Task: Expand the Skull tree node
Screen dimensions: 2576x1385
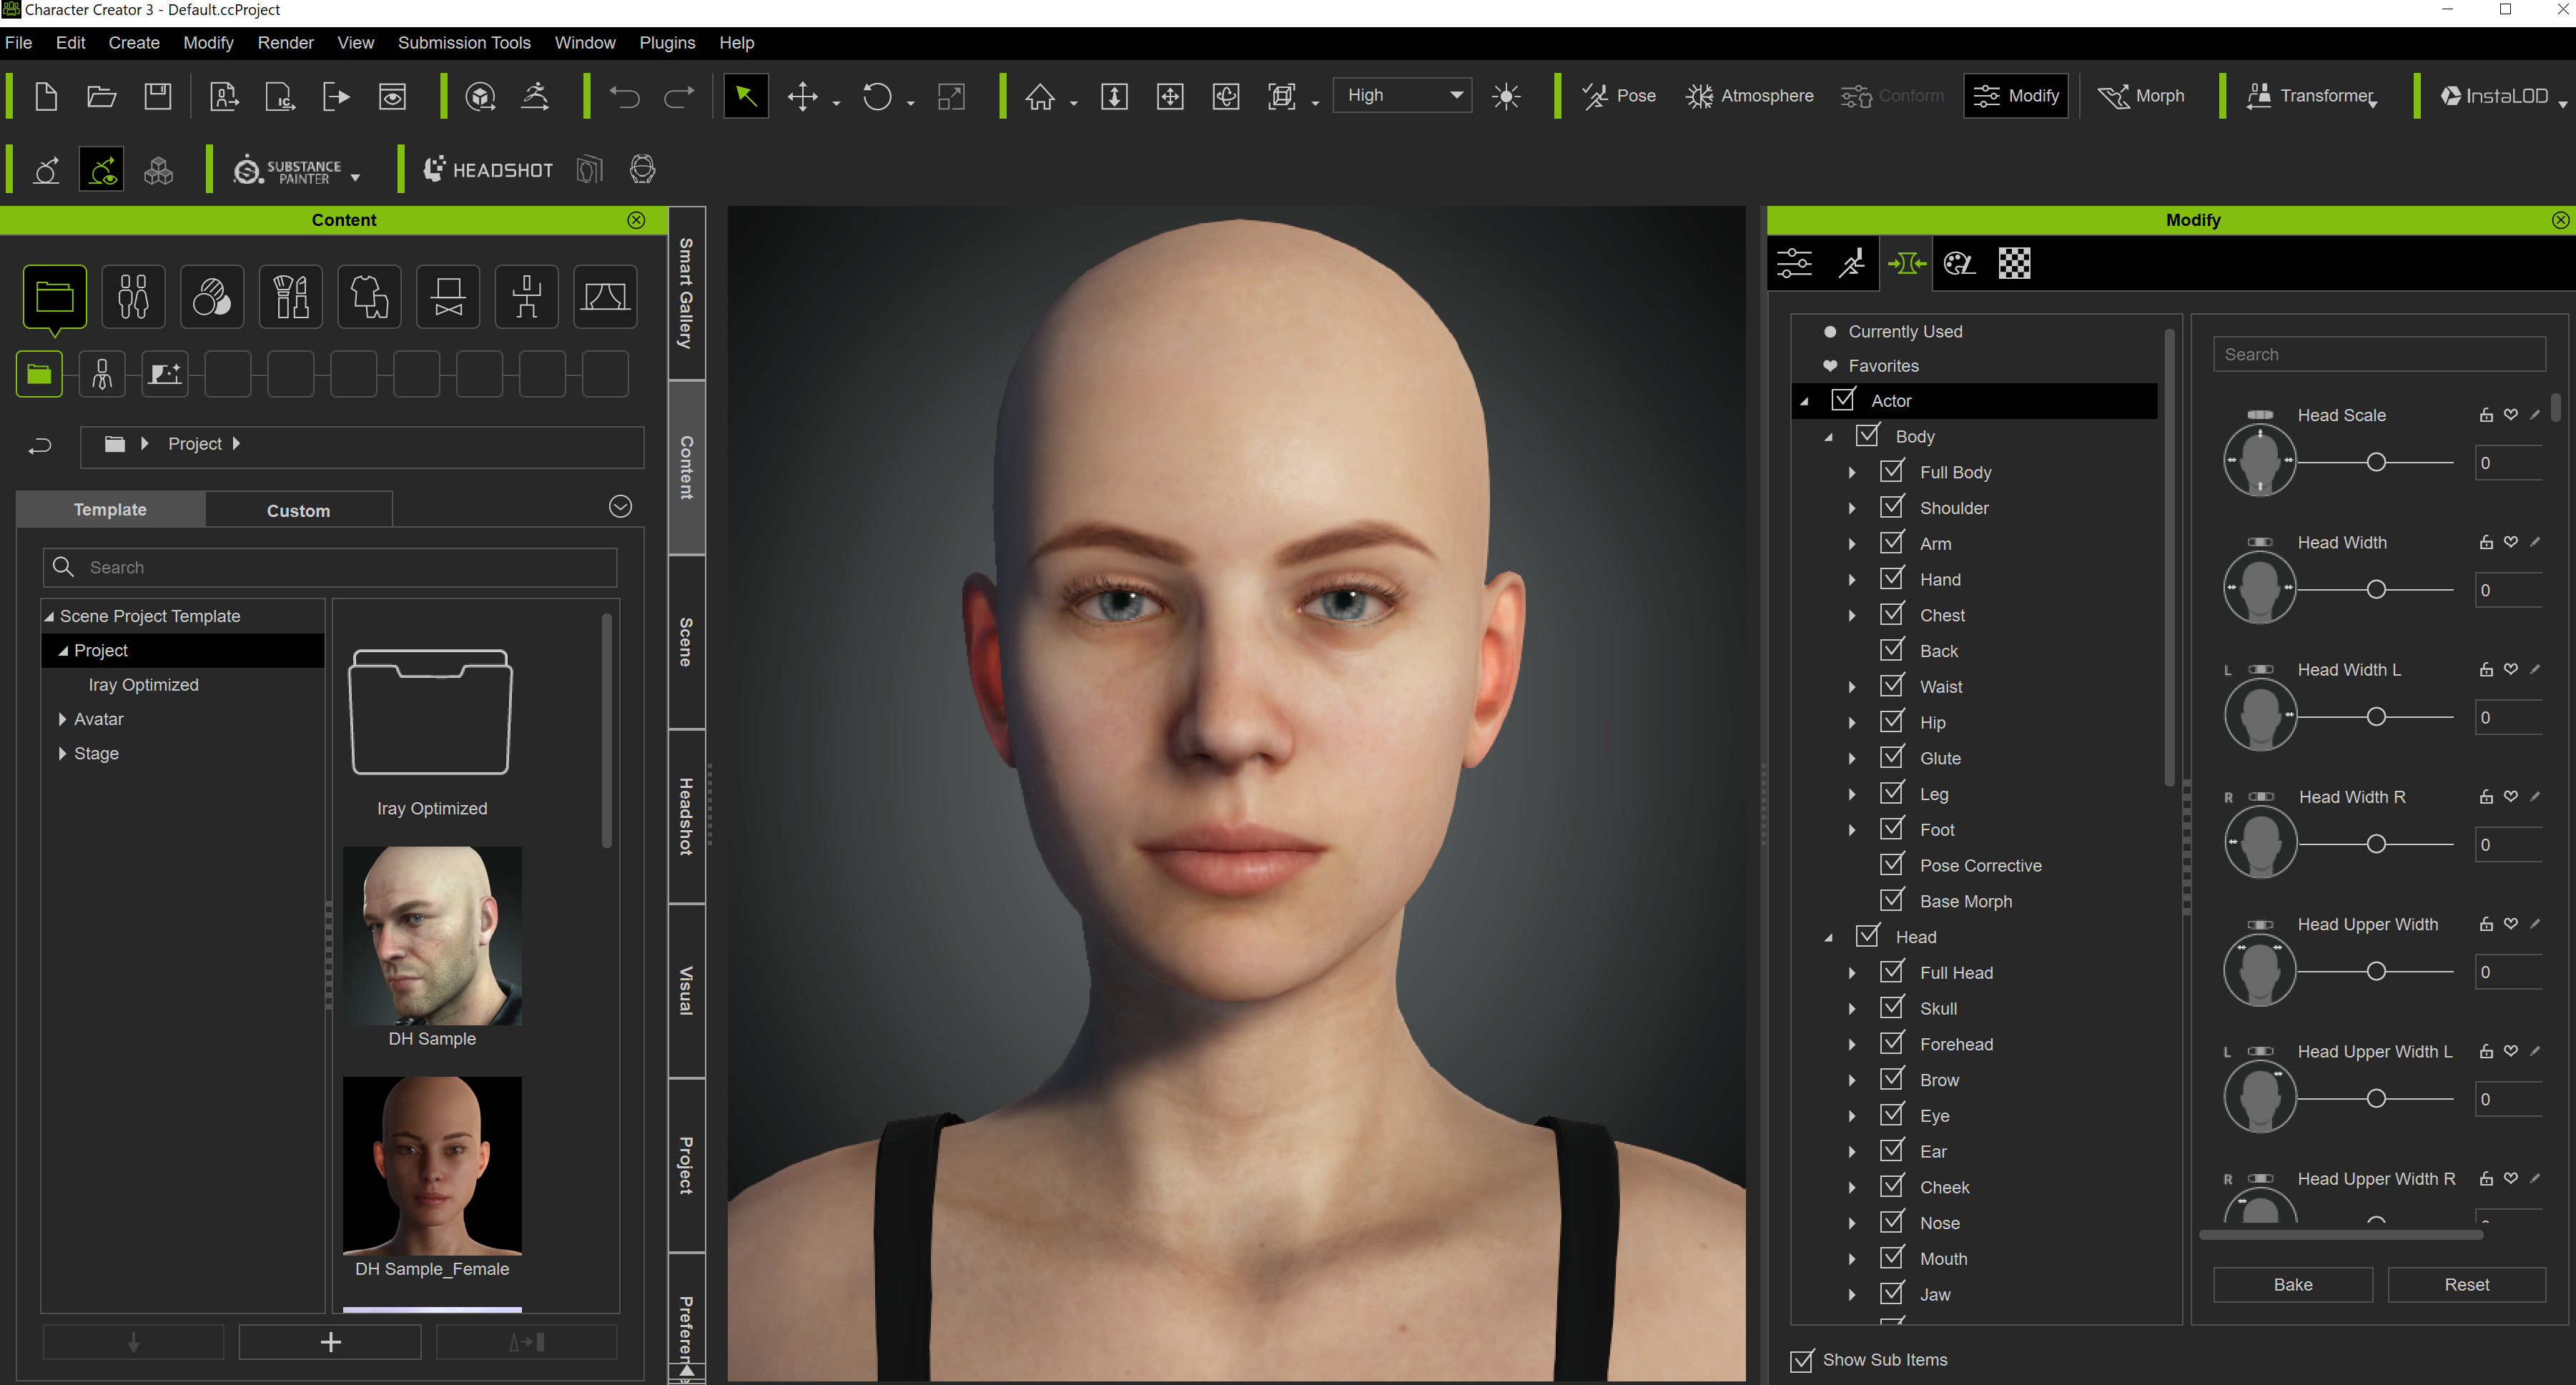Action: click(x=1852, y=1009)
